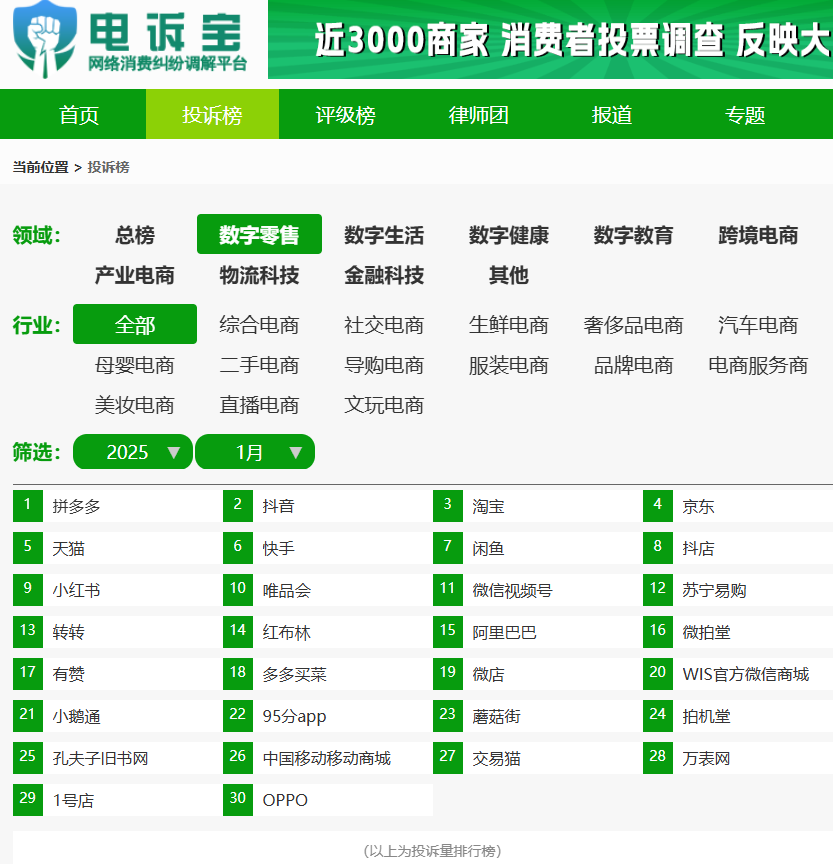Go to the 评级榜 tab
The height and width of the screenshot is (864, 833).
click(x=345, y=115)
